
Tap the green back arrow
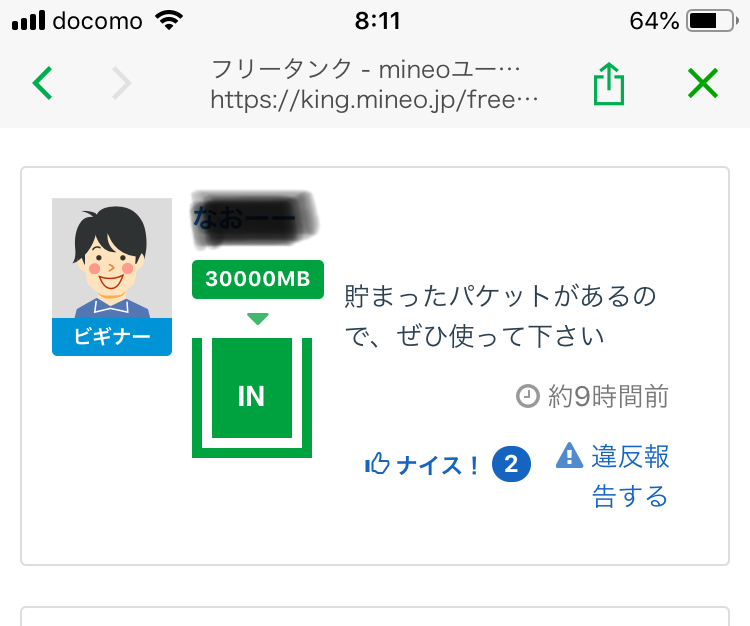[x=42, y=83]
